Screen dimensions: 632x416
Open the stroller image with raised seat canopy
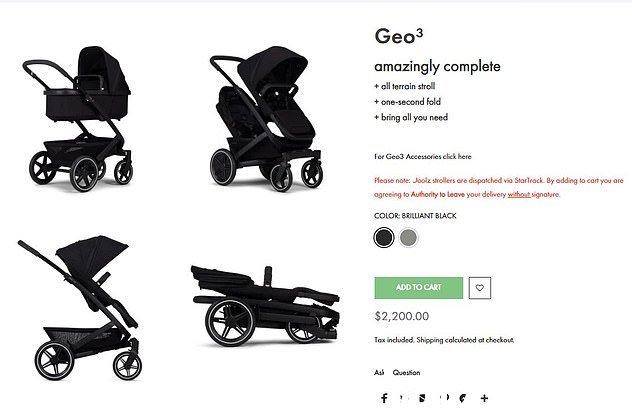(x=266, y=119)
